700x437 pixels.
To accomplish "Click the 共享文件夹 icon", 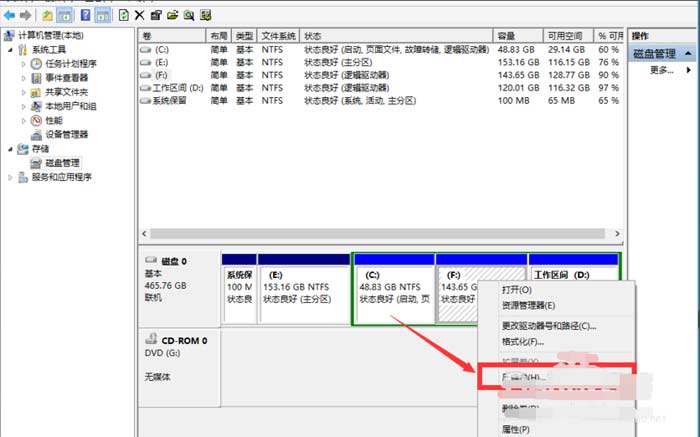I will (x=36, y=92).
